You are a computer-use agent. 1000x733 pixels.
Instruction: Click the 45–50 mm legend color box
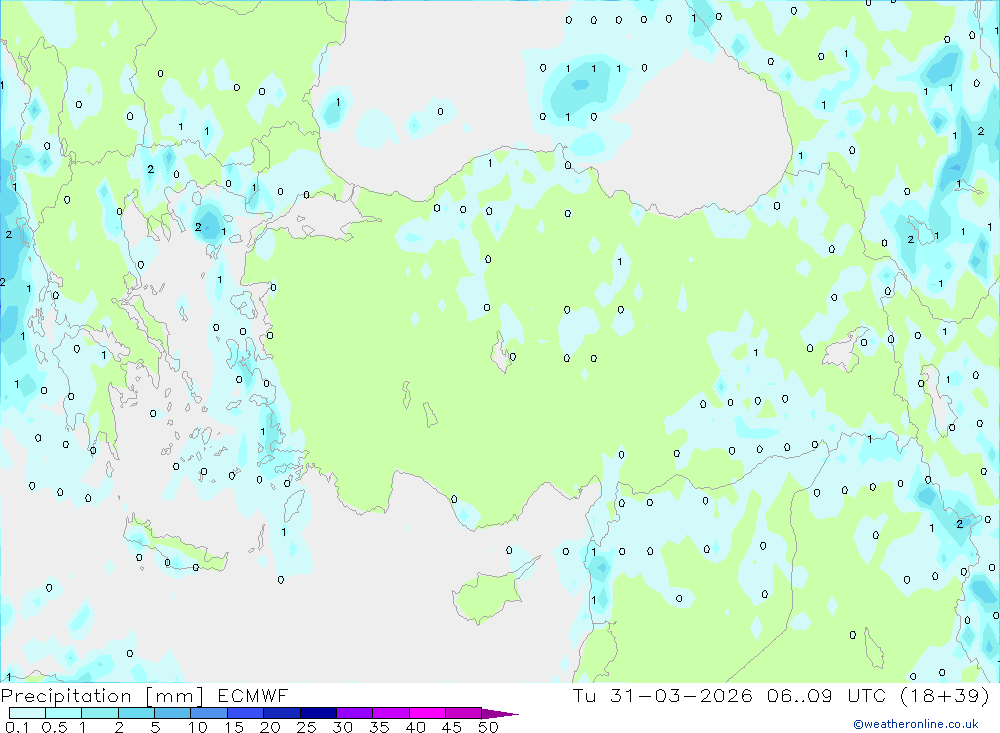tap(464, 713)
